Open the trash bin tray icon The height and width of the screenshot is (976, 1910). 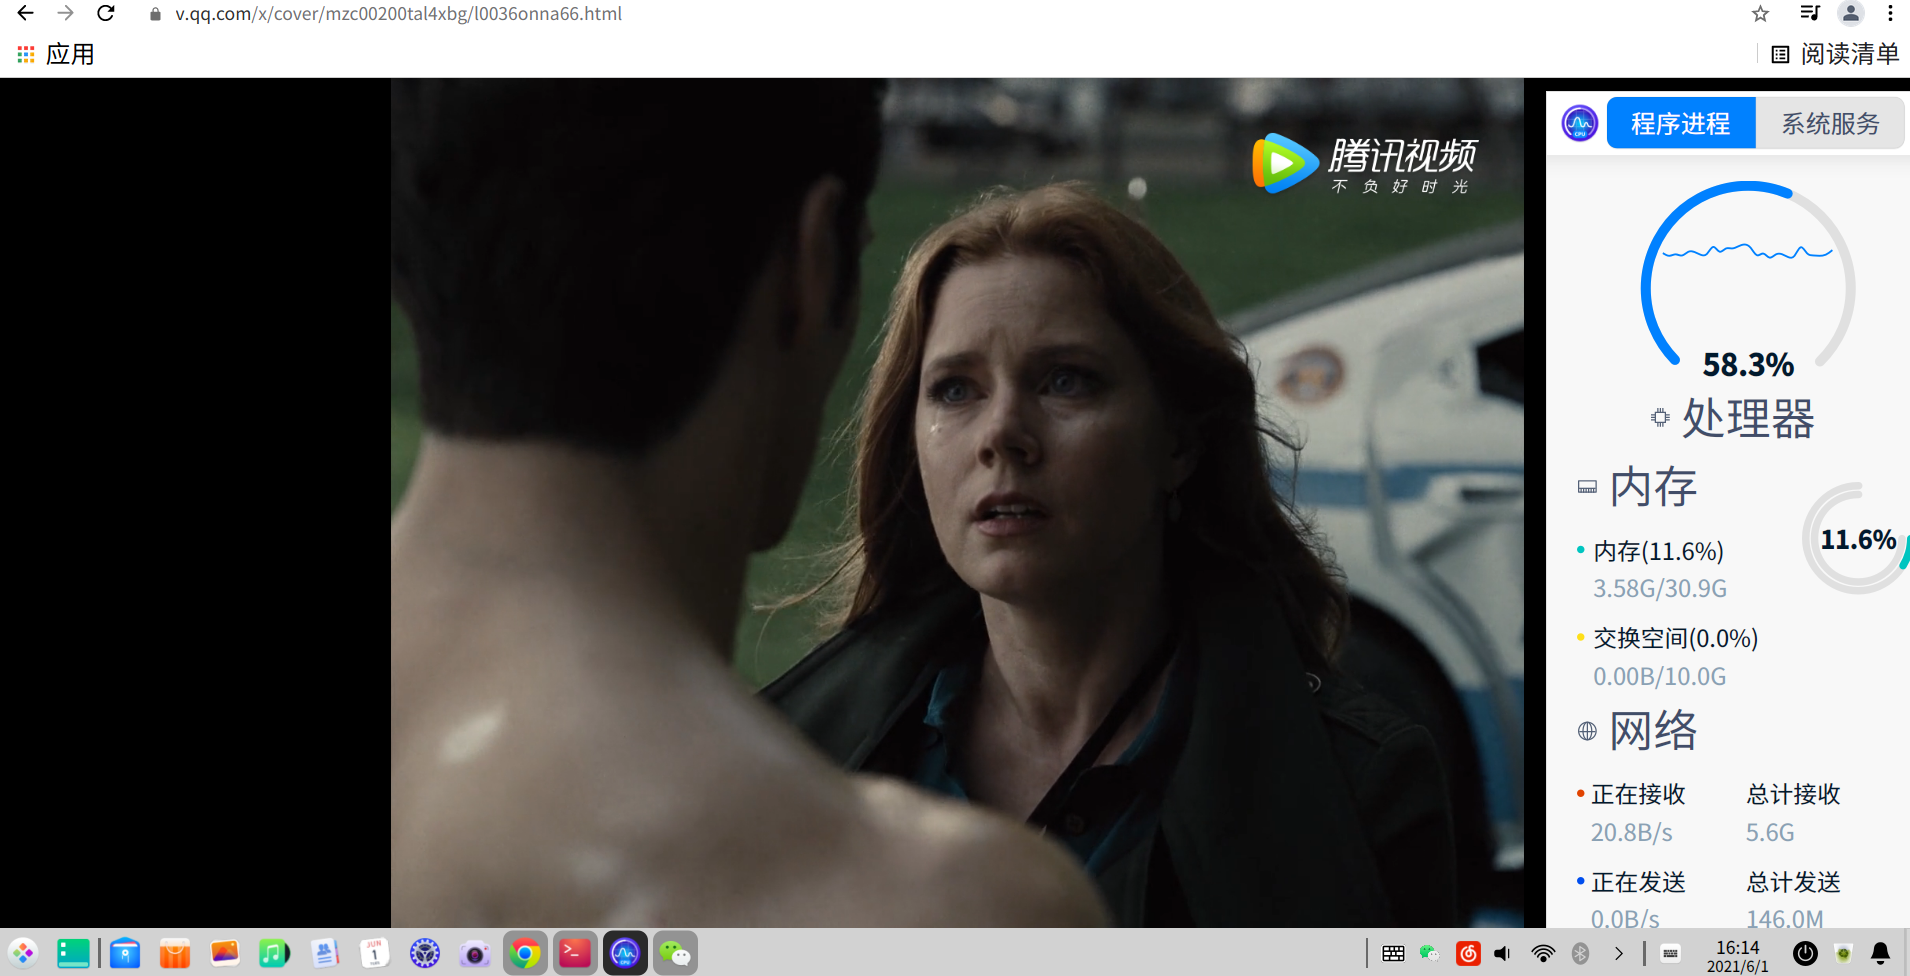(x=1844, y=954)
